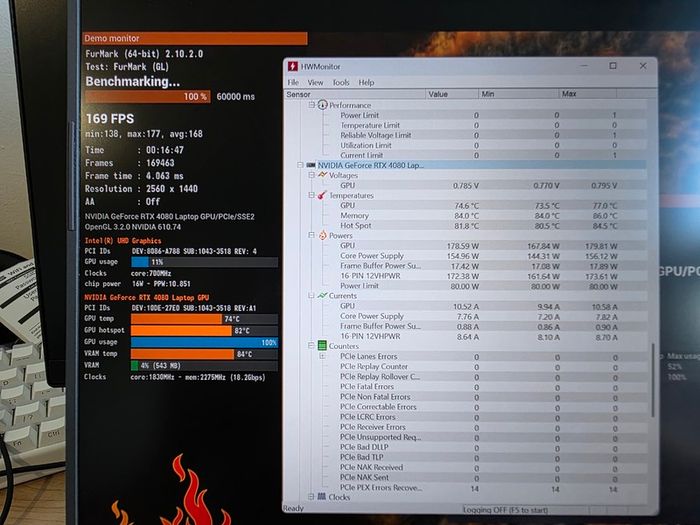Click the Performance gauge icon
Screen dimensions: 700x525
pyautogui.click(x=322, y=105)
